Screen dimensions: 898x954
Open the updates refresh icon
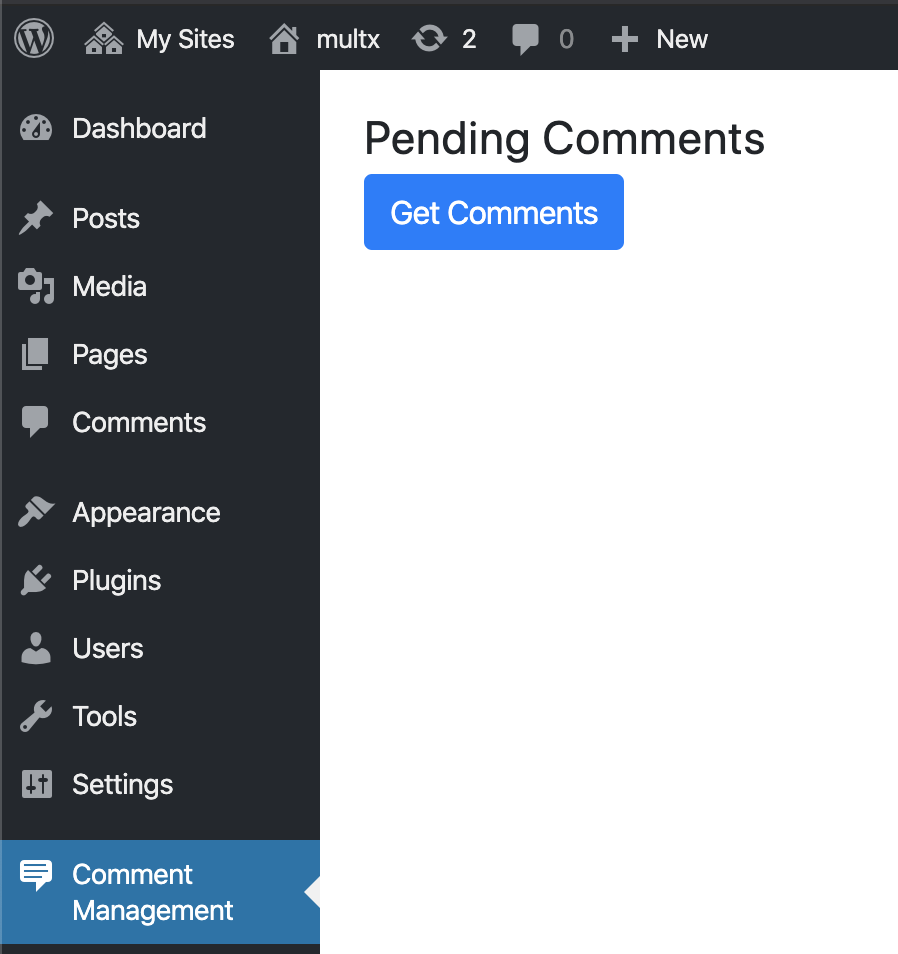[x=430, y=39]
